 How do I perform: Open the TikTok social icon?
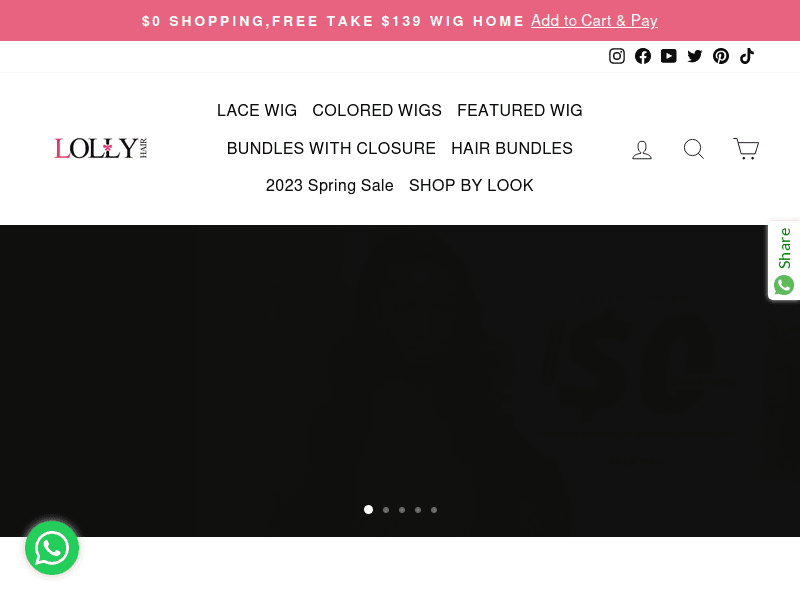pos(747,56)
